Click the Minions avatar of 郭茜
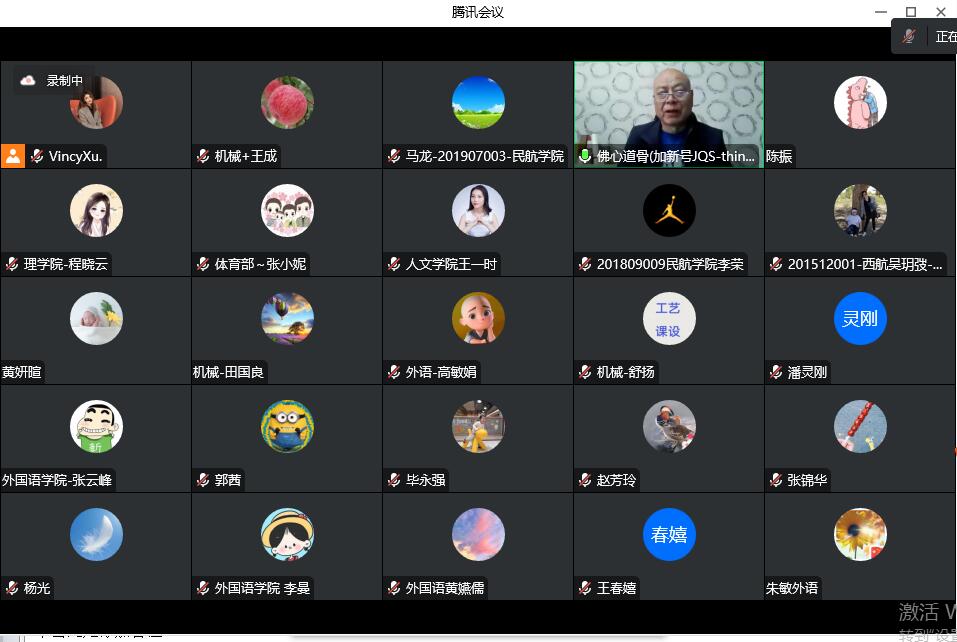 tap(287, 426)
